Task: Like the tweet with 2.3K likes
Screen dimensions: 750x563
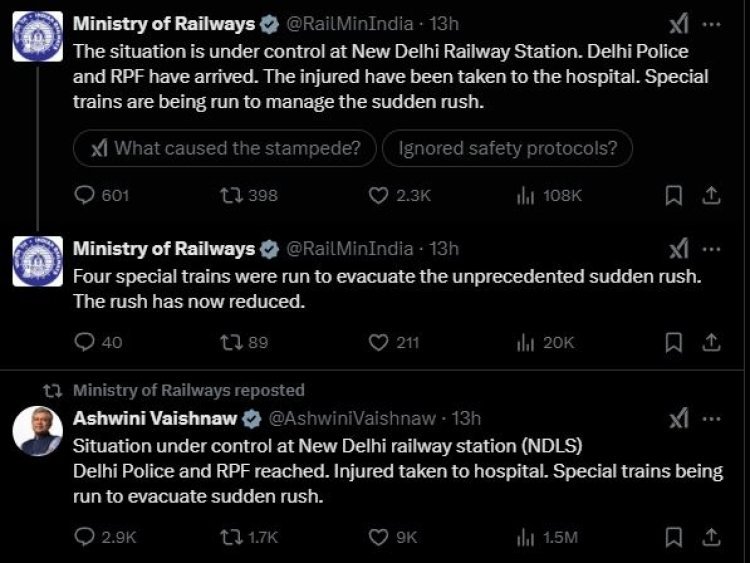Action: (x=379, y=196)
